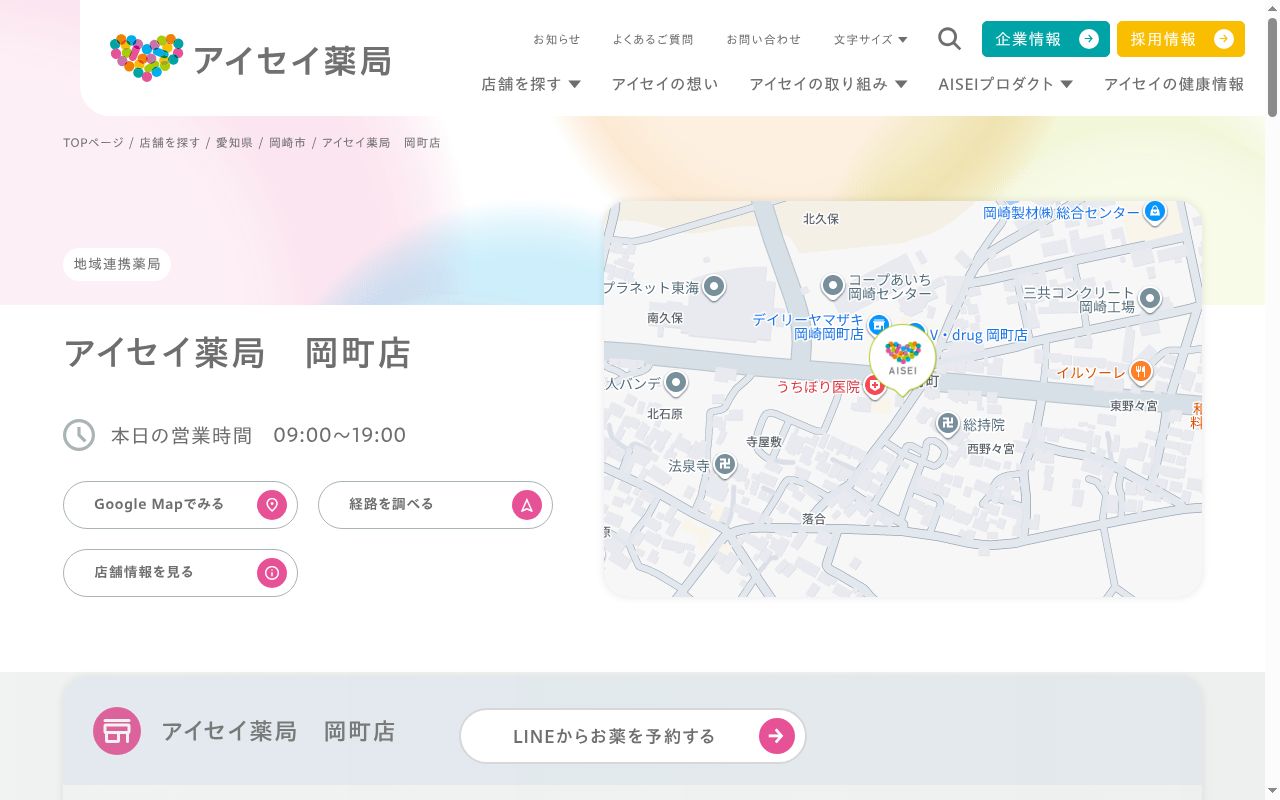The width and height of the screenshot is (1280, 800).
Task: Click the AISEI heart map marker
Action: click(902, 359)
